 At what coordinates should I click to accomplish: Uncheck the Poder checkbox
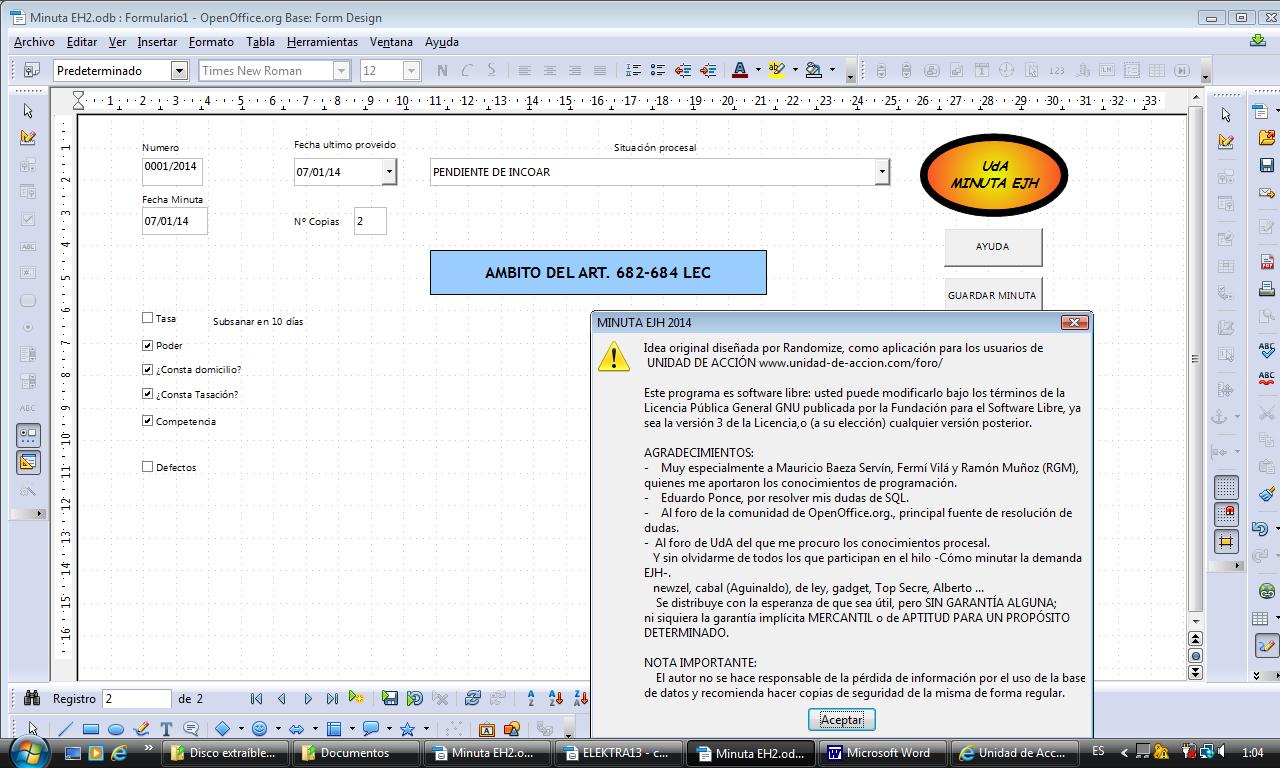[x=148, y=345]
